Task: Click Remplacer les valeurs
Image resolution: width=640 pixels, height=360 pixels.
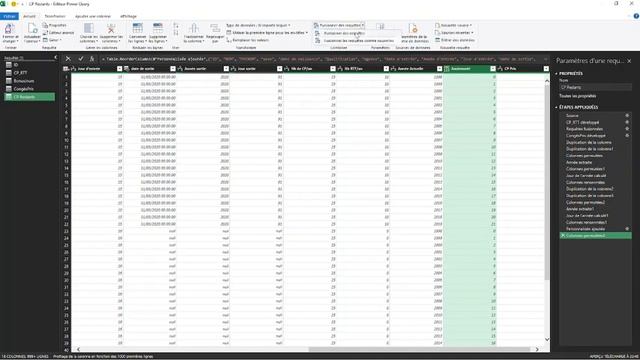Action: pos(247,40)
